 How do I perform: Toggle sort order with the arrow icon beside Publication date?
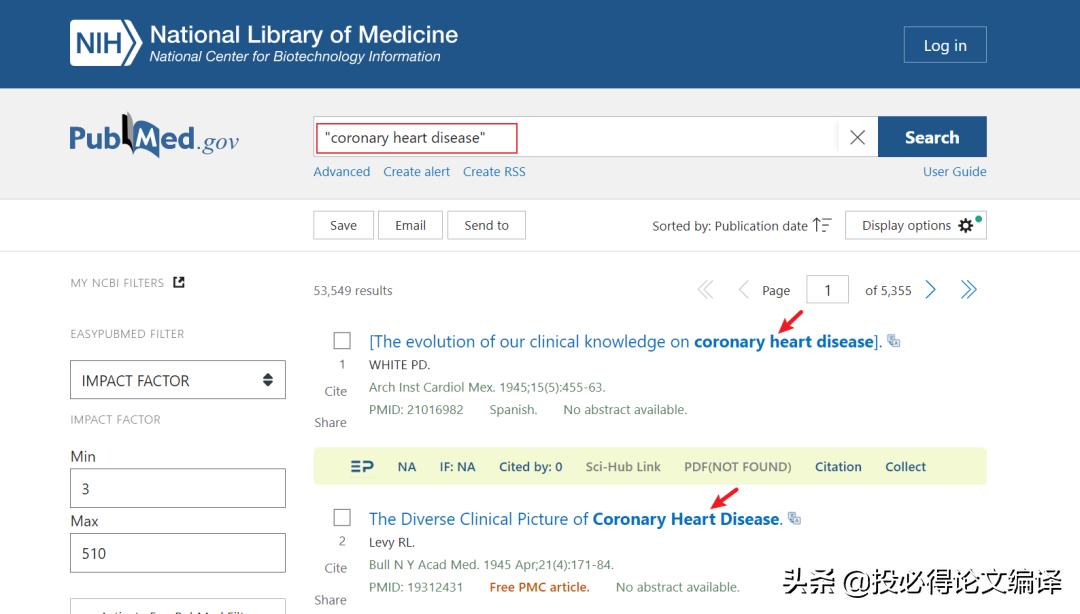click(822, 225)
